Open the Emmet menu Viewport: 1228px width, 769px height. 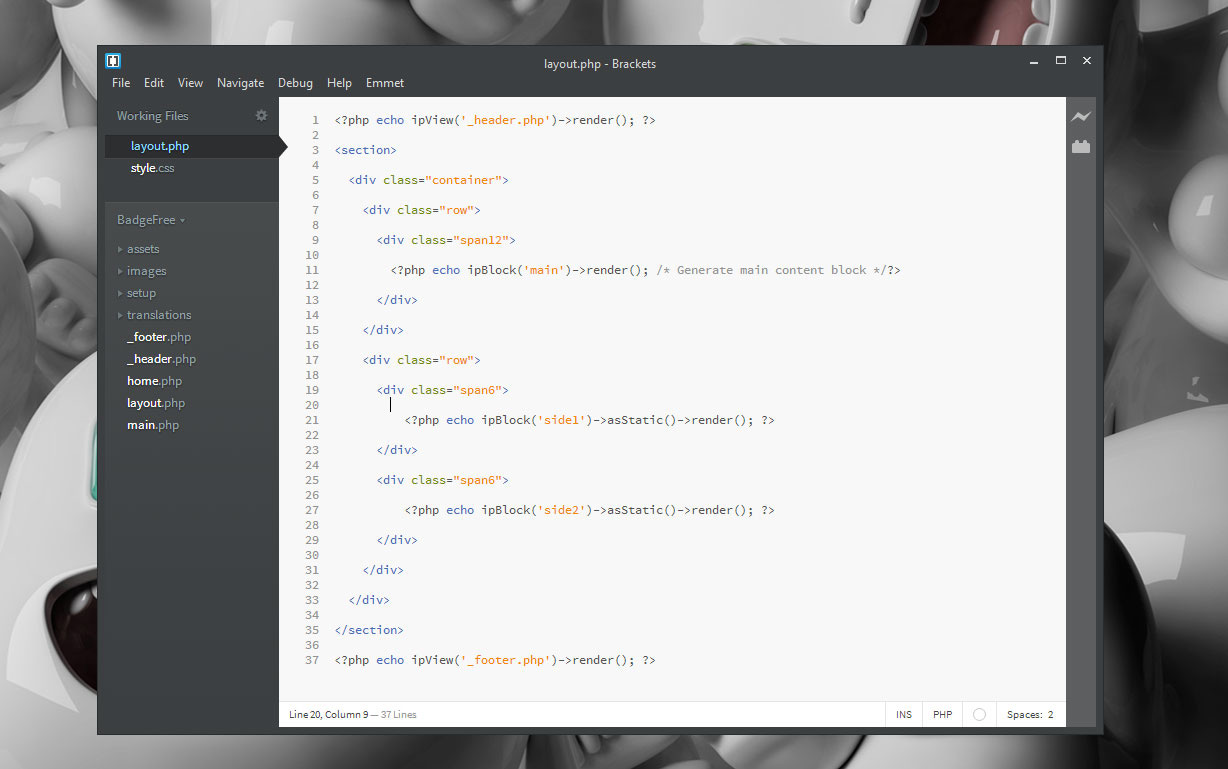point(385,83)
